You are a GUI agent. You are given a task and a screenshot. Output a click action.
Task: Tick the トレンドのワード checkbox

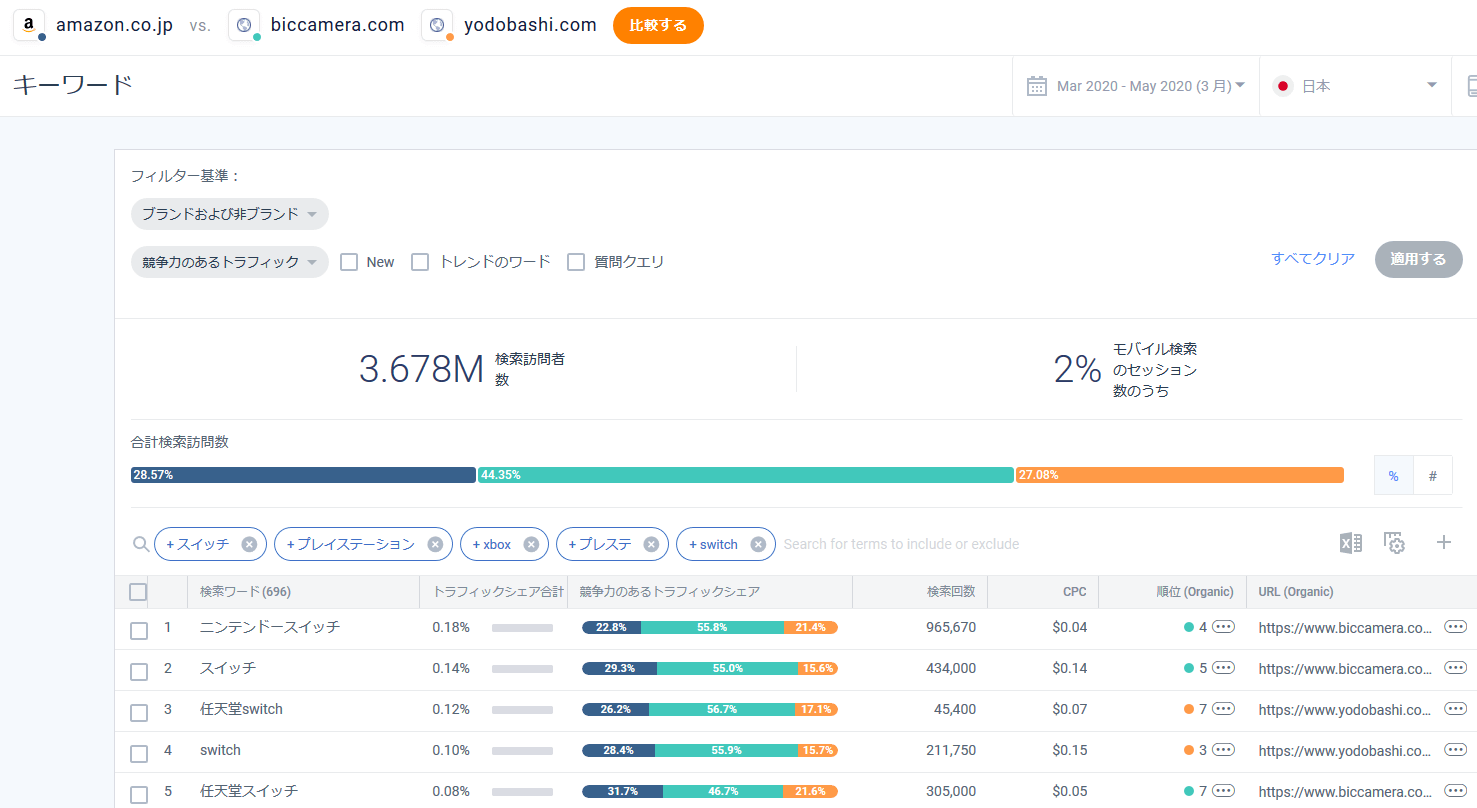pyautogui.click(x=420, y=262)
